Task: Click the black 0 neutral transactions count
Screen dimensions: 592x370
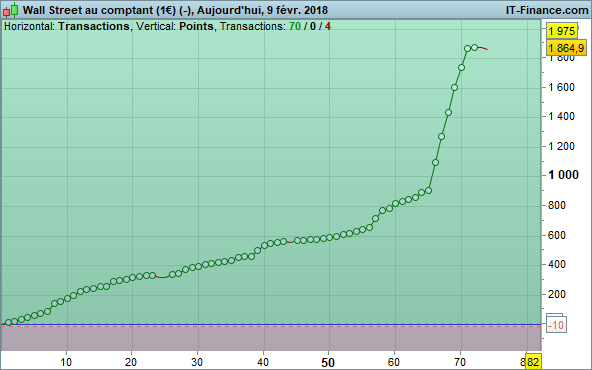Action: click(313, 26)
